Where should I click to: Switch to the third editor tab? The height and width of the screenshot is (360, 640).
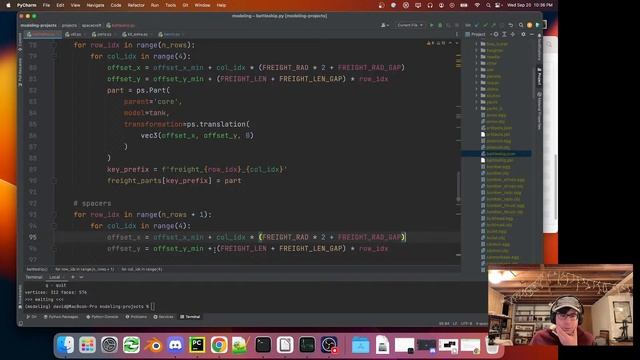(x=104, y=35)
